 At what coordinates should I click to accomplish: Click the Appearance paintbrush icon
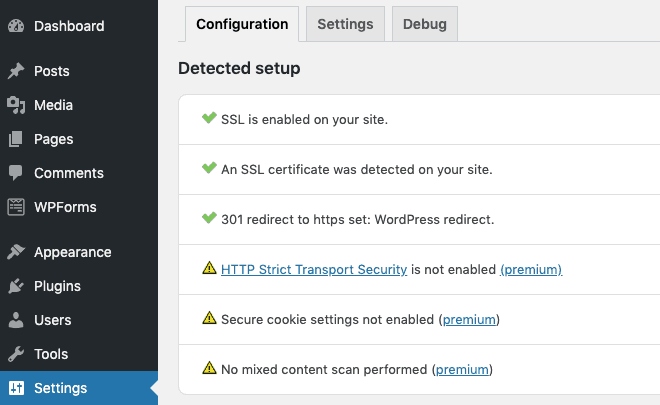coord(16,252)
